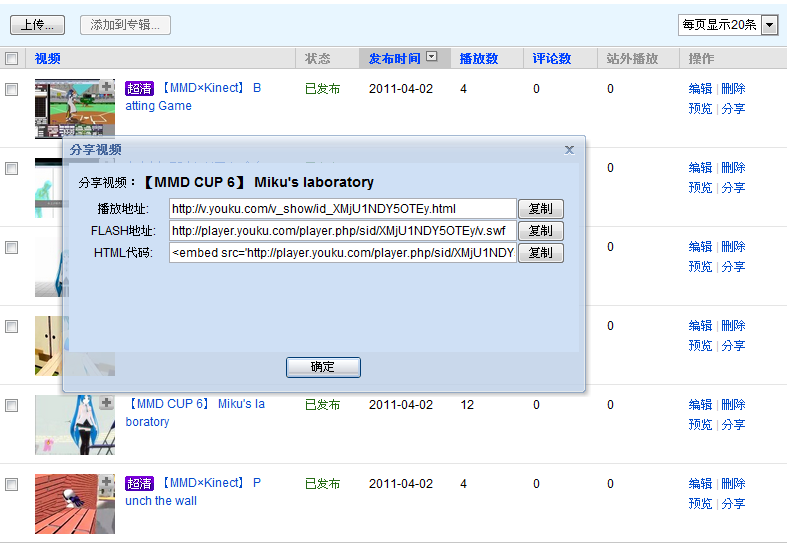
Task: Click 删除 for Batting Game row
Action: [x=733, y=89]
